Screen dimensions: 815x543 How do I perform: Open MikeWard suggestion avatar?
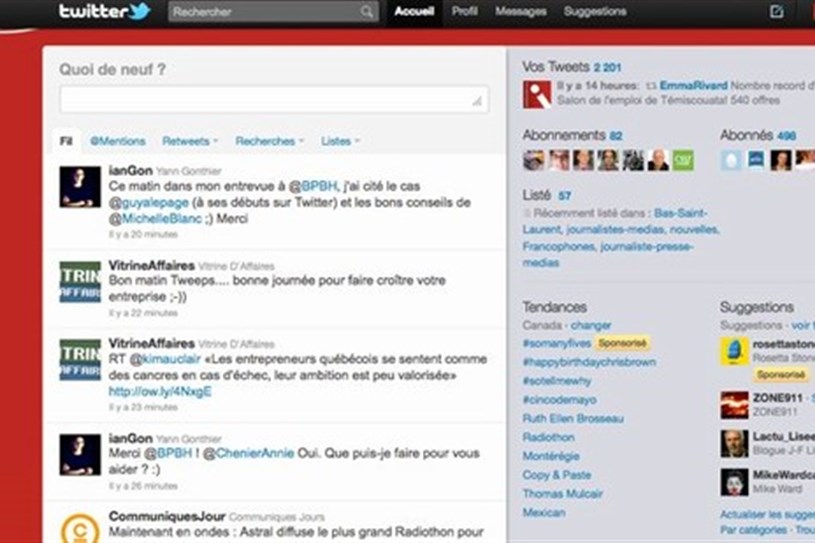(734, 482)
